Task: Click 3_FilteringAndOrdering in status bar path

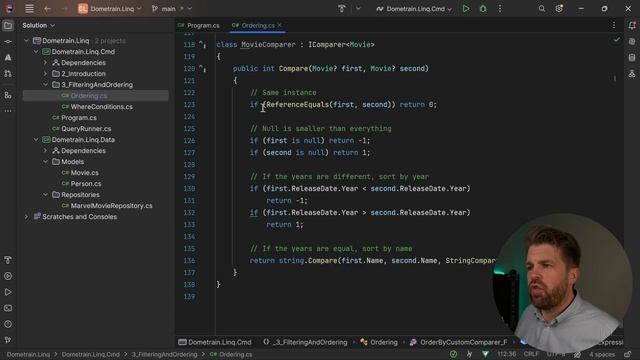Action: 164,354
